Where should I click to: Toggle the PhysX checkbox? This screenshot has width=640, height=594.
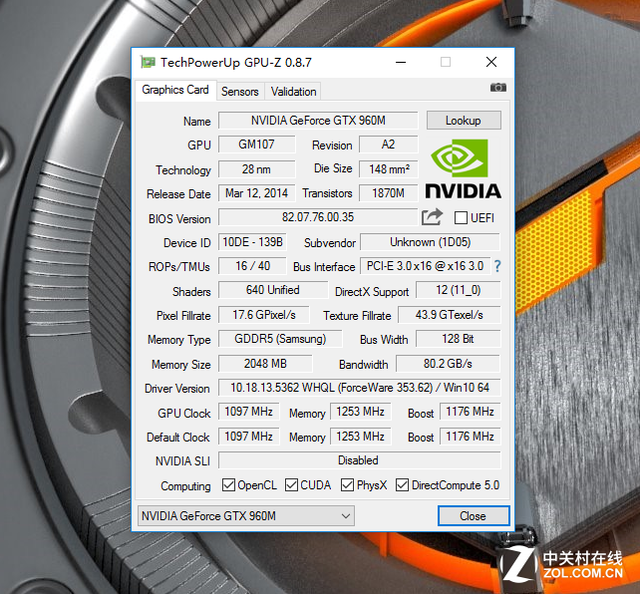347,485
